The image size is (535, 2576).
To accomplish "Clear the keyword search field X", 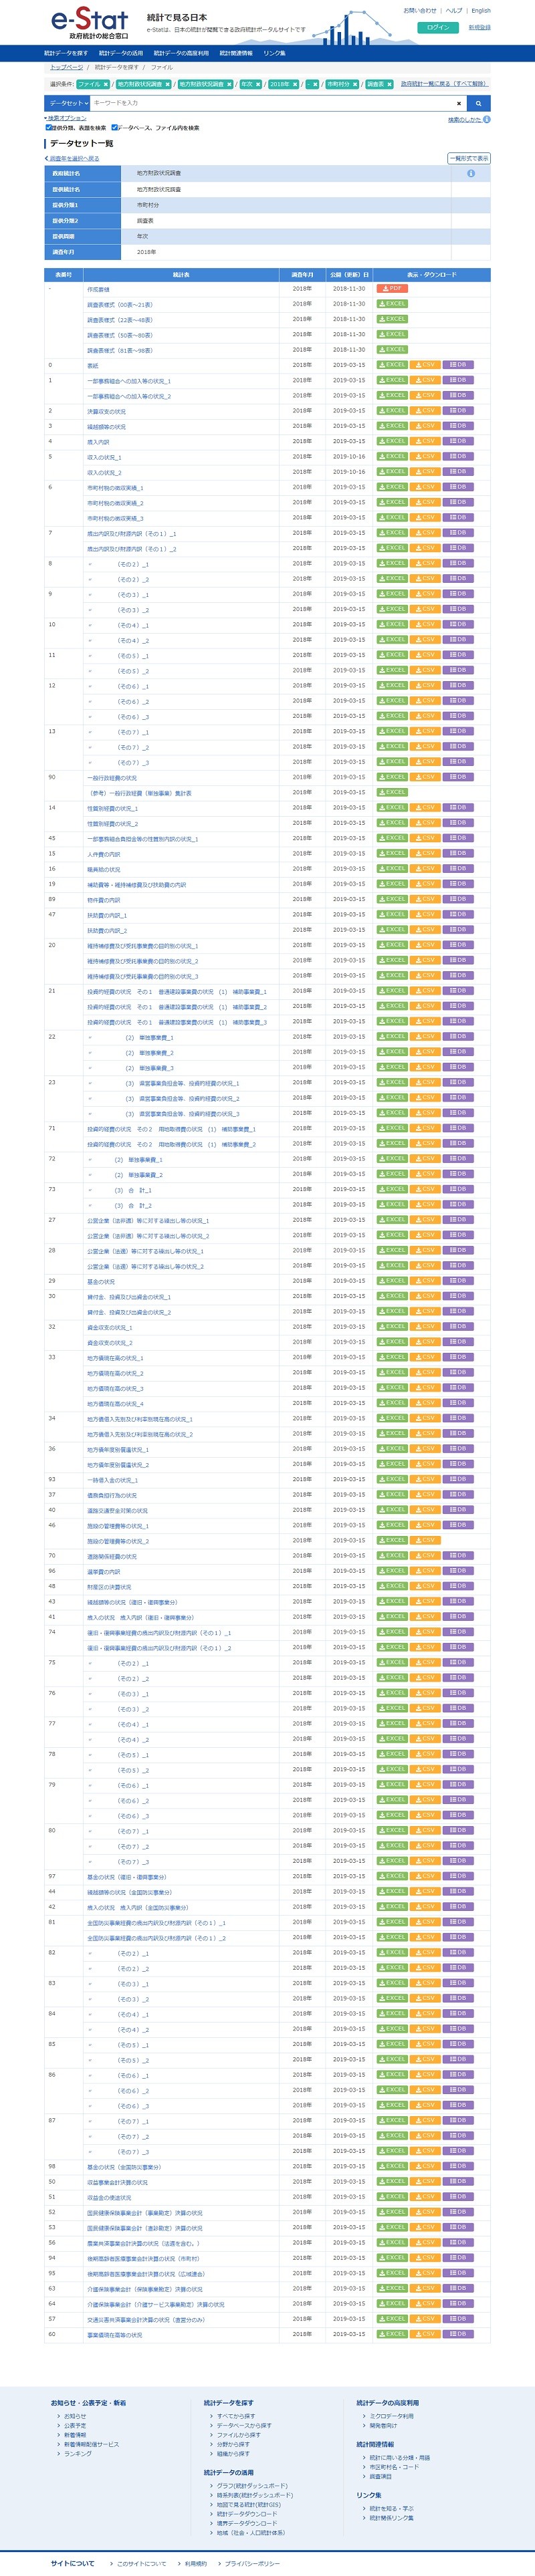I will point(459,103).
